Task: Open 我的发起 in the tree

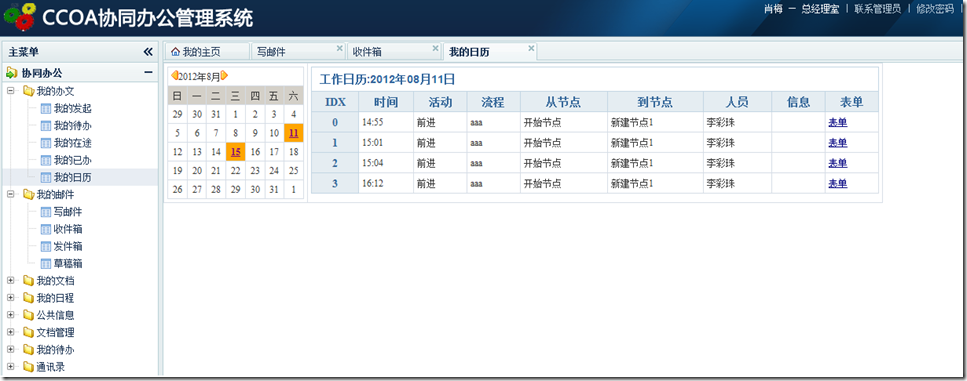Action: [73, 109]
